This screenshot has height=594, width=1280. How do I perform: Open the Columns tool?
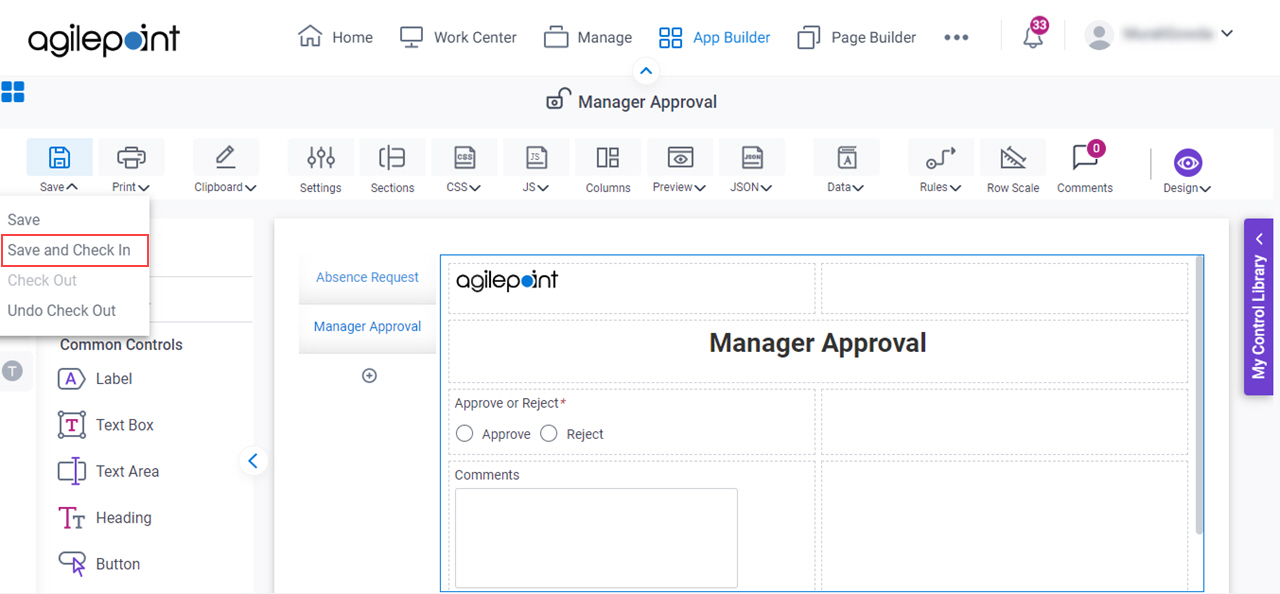click(x=608, y=157)
